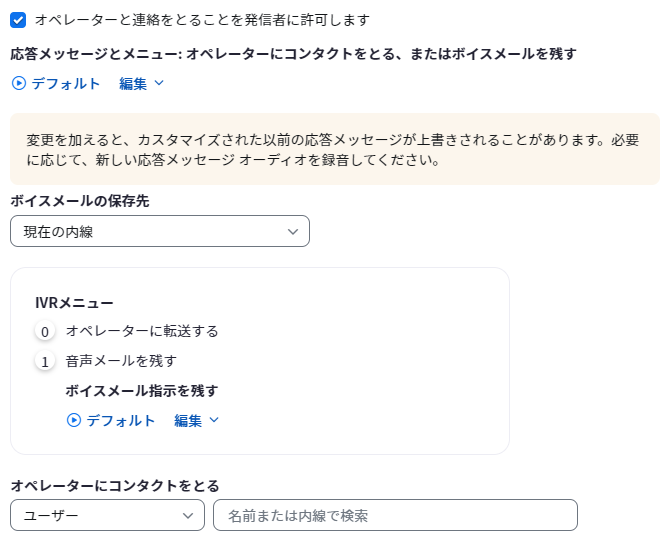
Task: Play the default audio under 応答メッセージとメニュー
Action: (18, 83)
